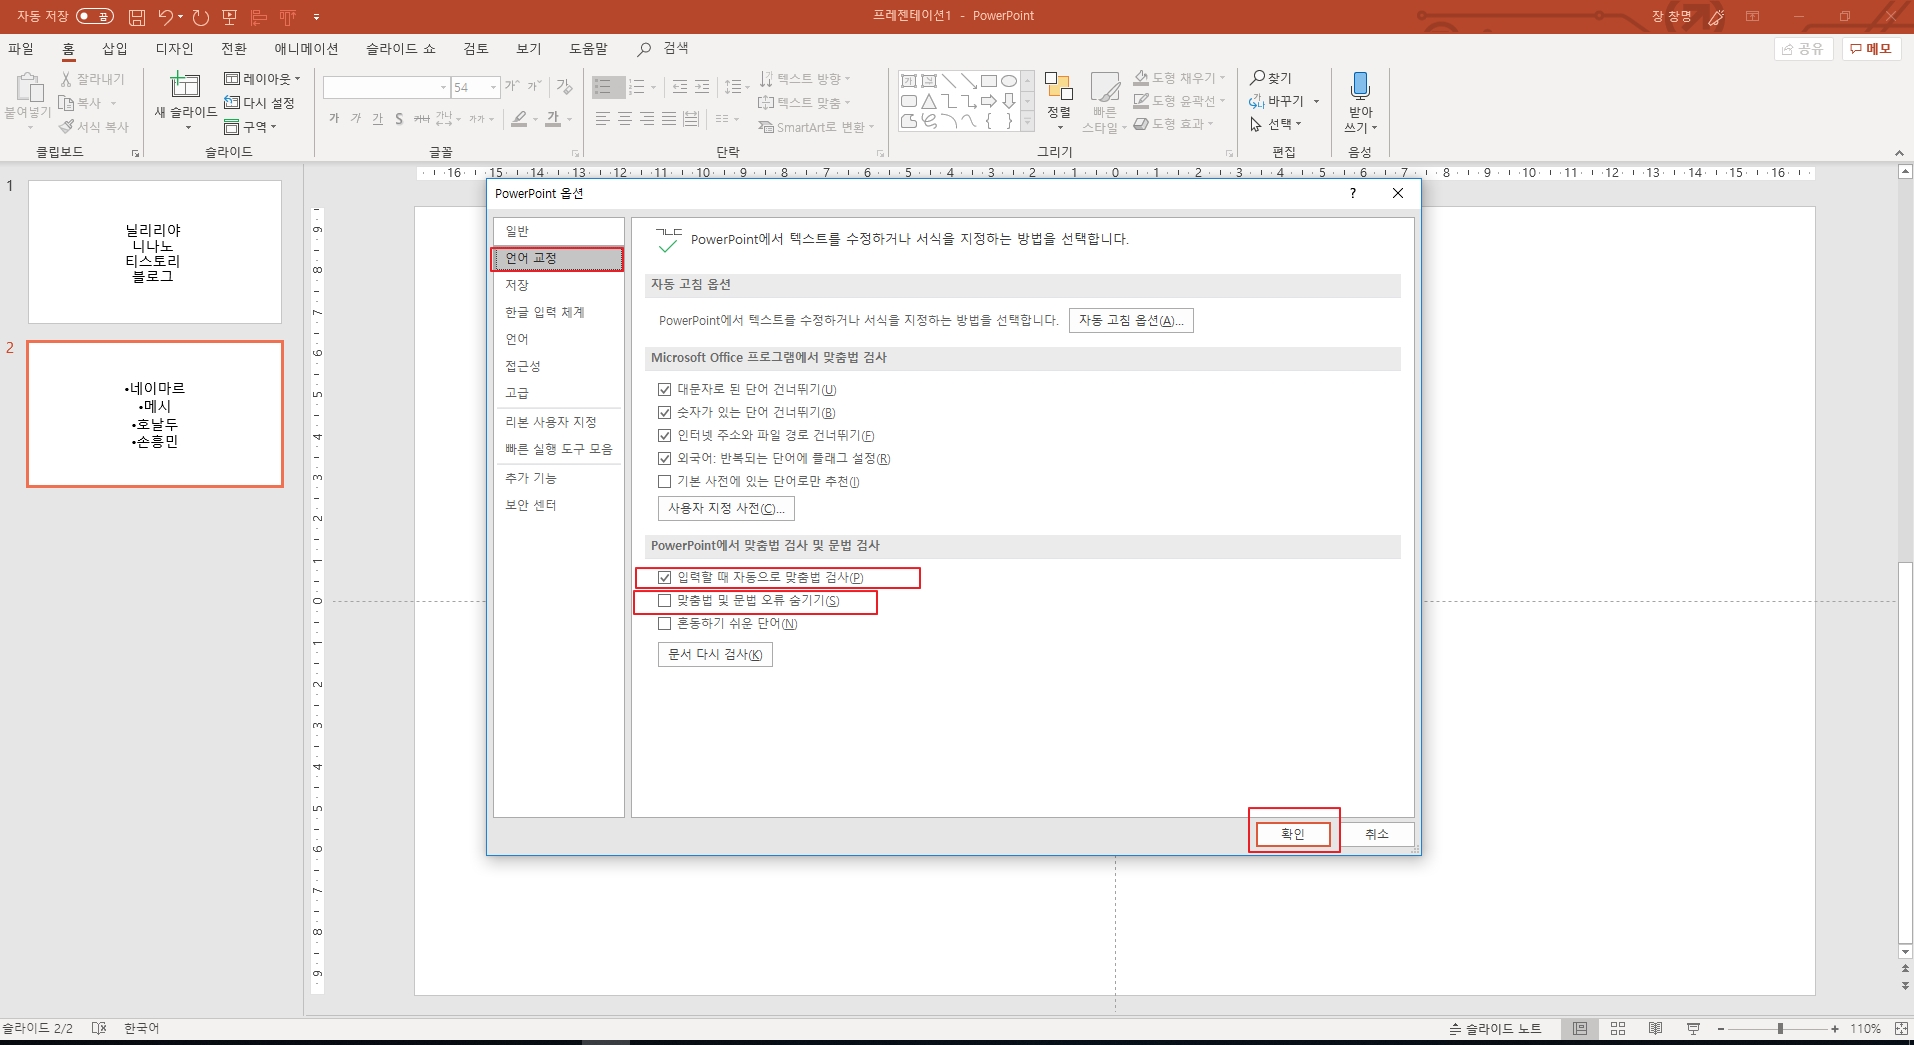Check 맞춤법 및 문법 오류 숨기기
This screenshot has height=1045, width=1914.
point(664,601)
